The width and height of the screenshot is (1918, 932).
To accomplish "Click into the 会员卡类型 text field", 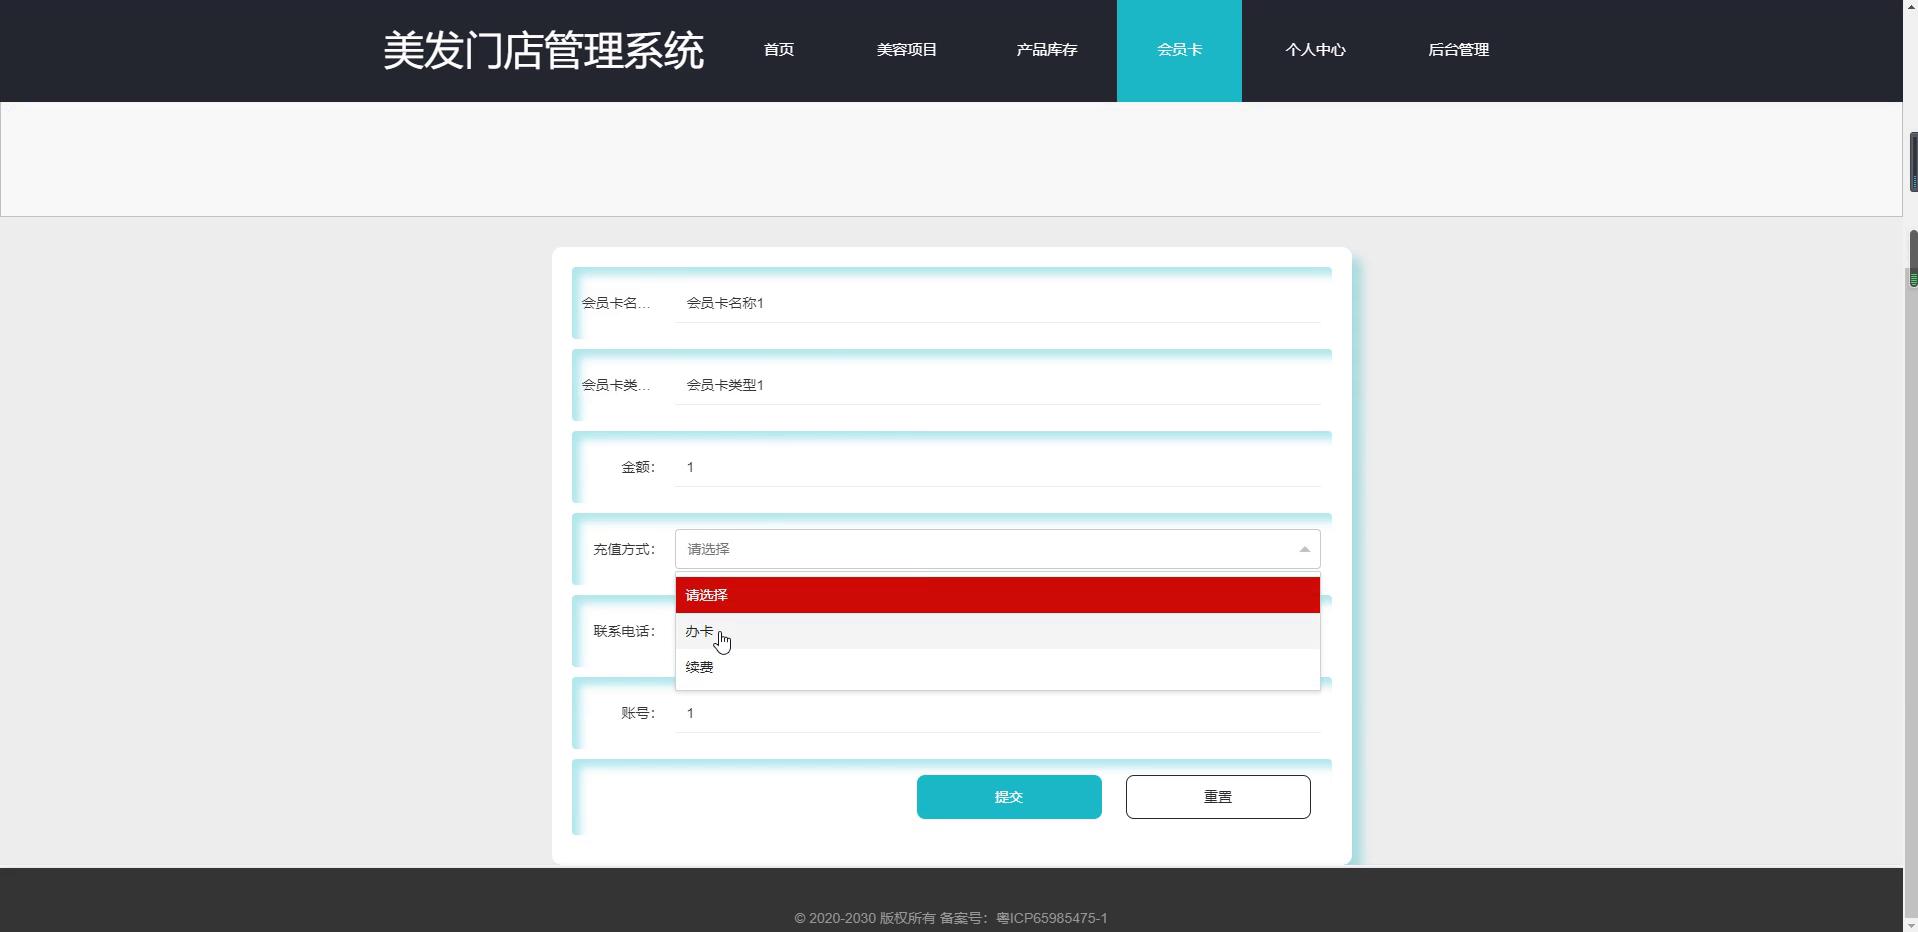I will point(997,385).
